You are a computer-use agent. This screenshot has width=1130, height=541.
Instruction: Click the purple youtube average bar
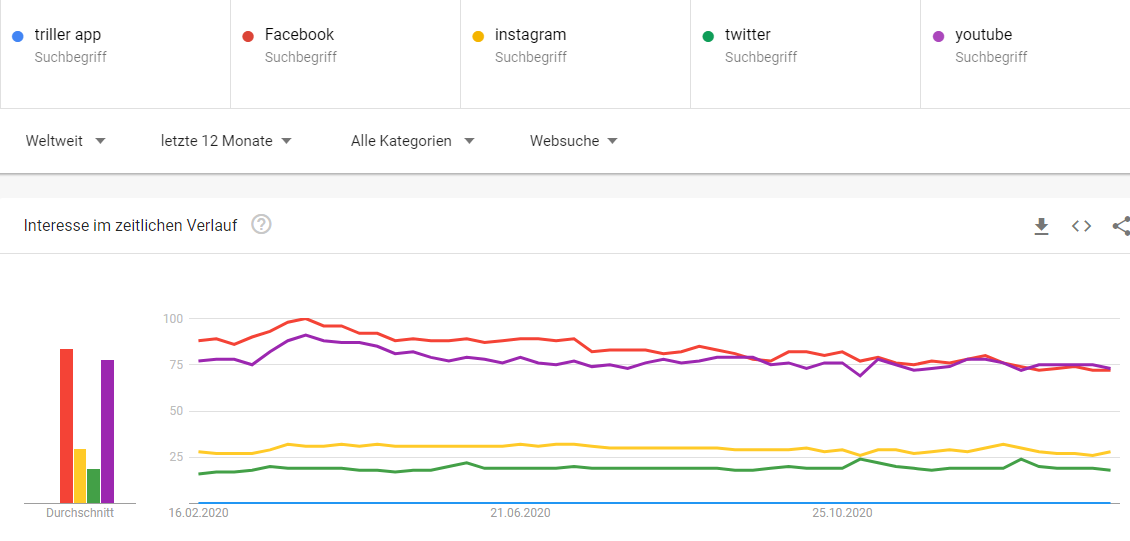click(107, 431)
